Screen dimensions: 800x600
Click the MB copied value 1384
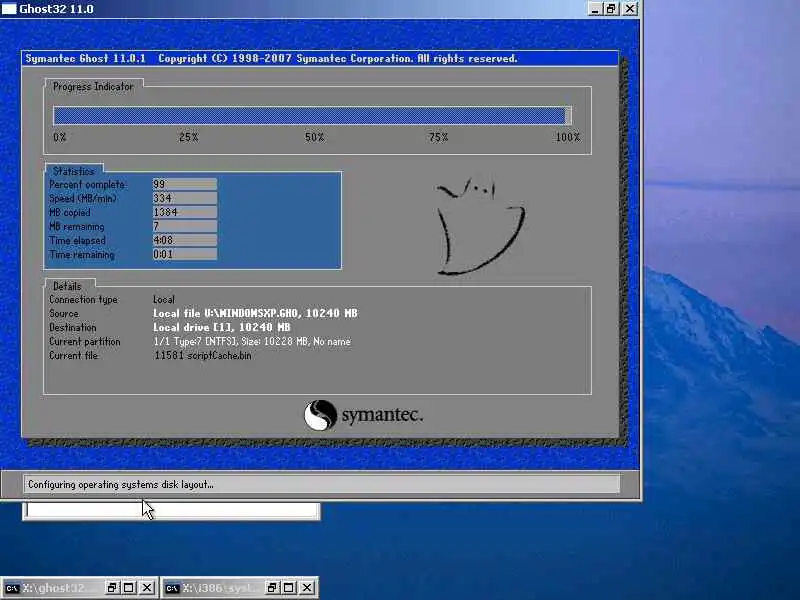pyautogui.click(x=185, y=212)
